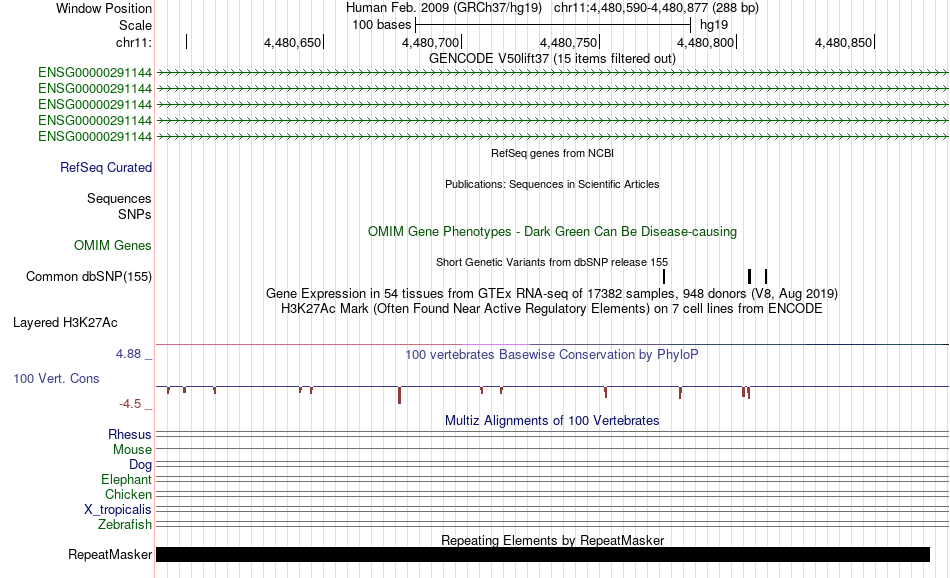Click the hg19 label beside scale bar
This screenshot has height=578, width=950.
point(714,25)
